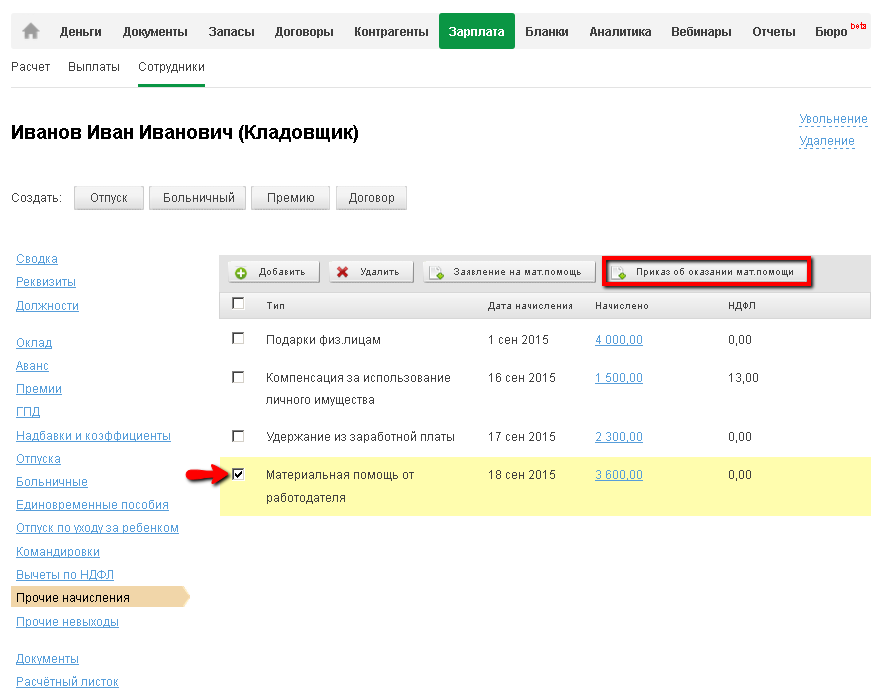Click the home icon in navigation bar

(31, 32)
